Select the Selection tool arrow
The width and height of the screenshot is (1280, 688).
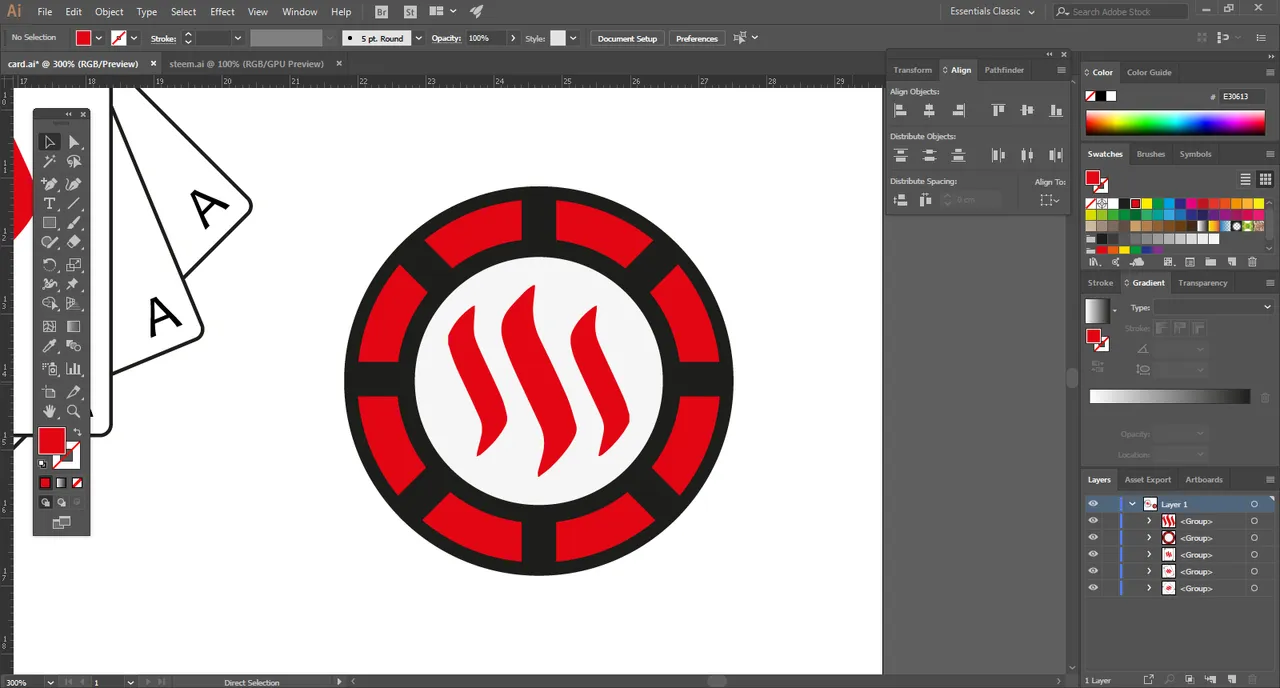click(x=49, y=142)
